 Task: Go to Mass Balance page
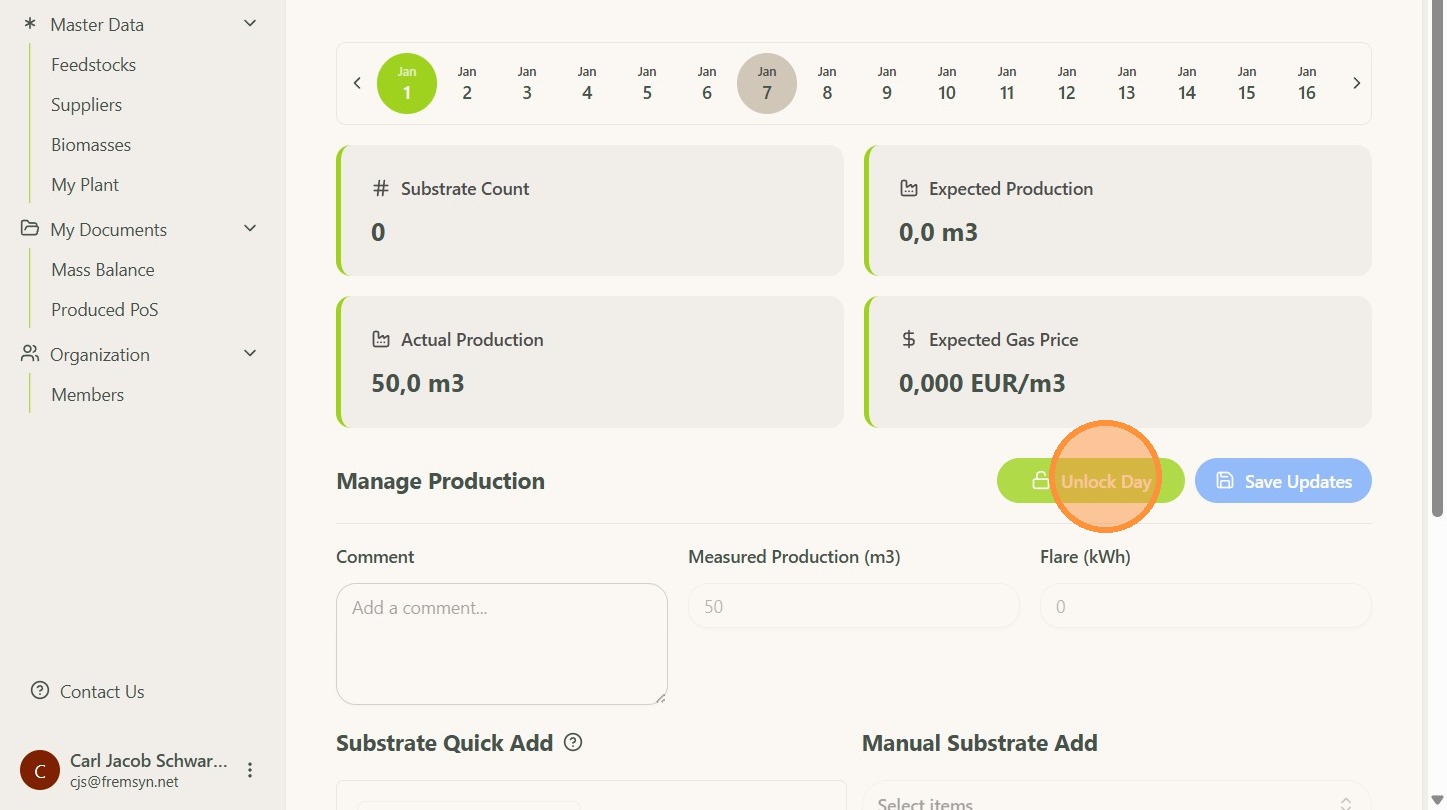tap(103, 270)
